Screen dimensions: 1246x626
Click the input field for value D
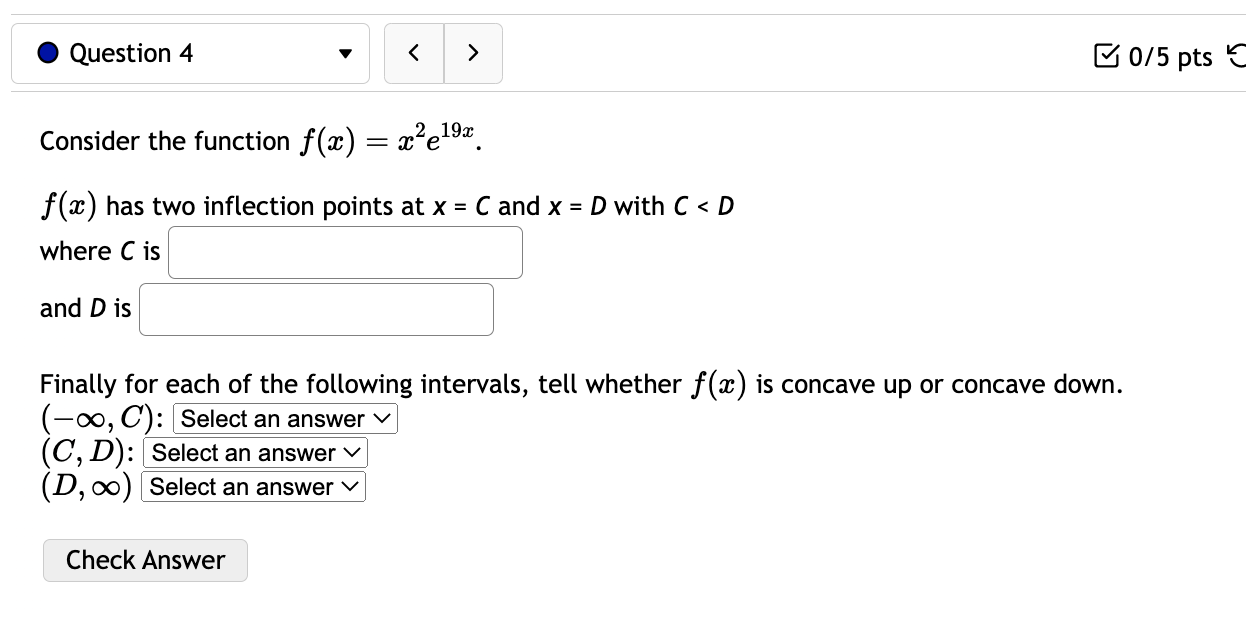point(316,309)
